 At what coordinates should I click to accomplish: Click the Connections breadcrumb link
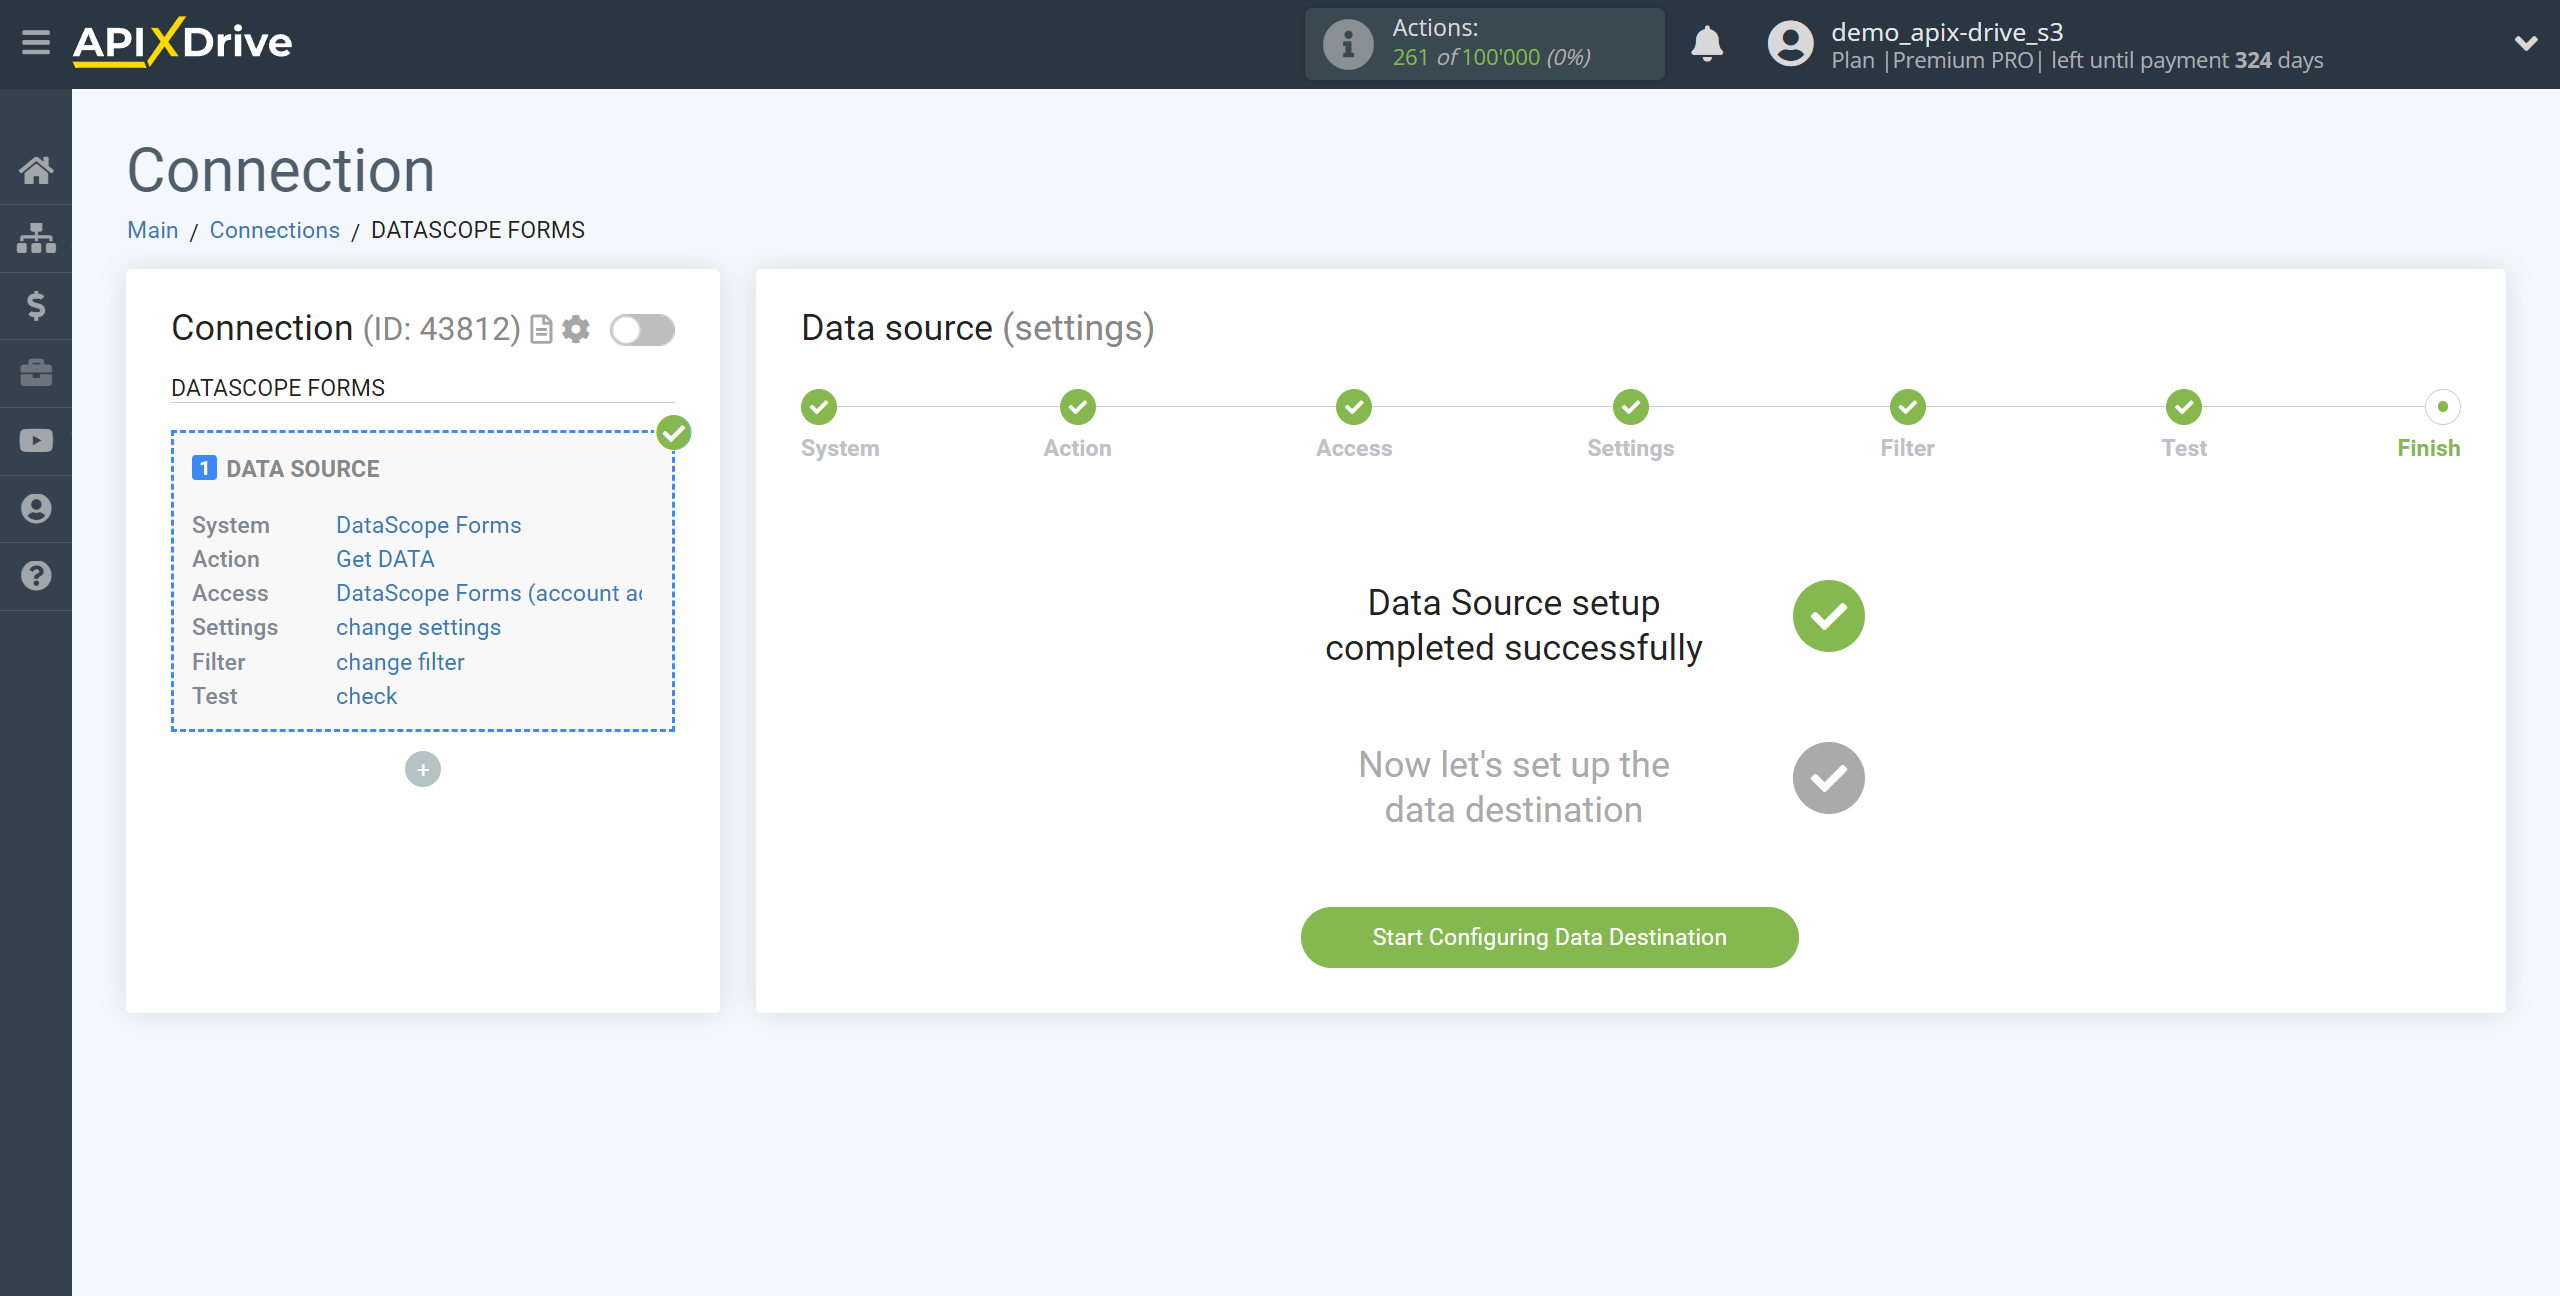coord(274,230)
